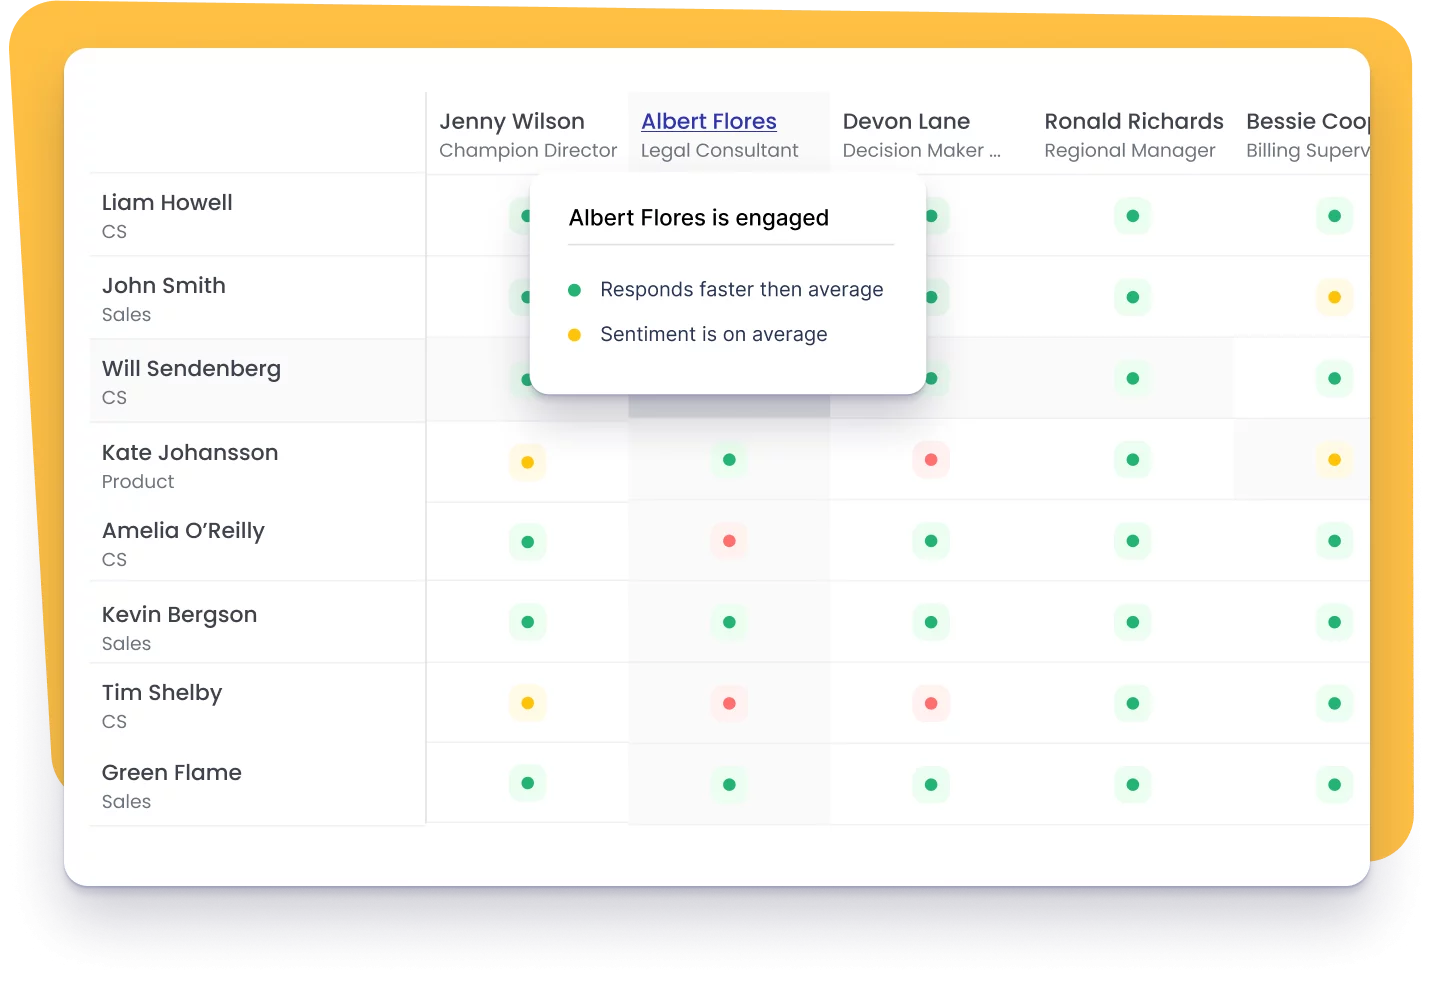Click Green Flame's green dot under Jenny Wilson
The width and height of the screenshot is (1434, 982).
click(528, 783)
